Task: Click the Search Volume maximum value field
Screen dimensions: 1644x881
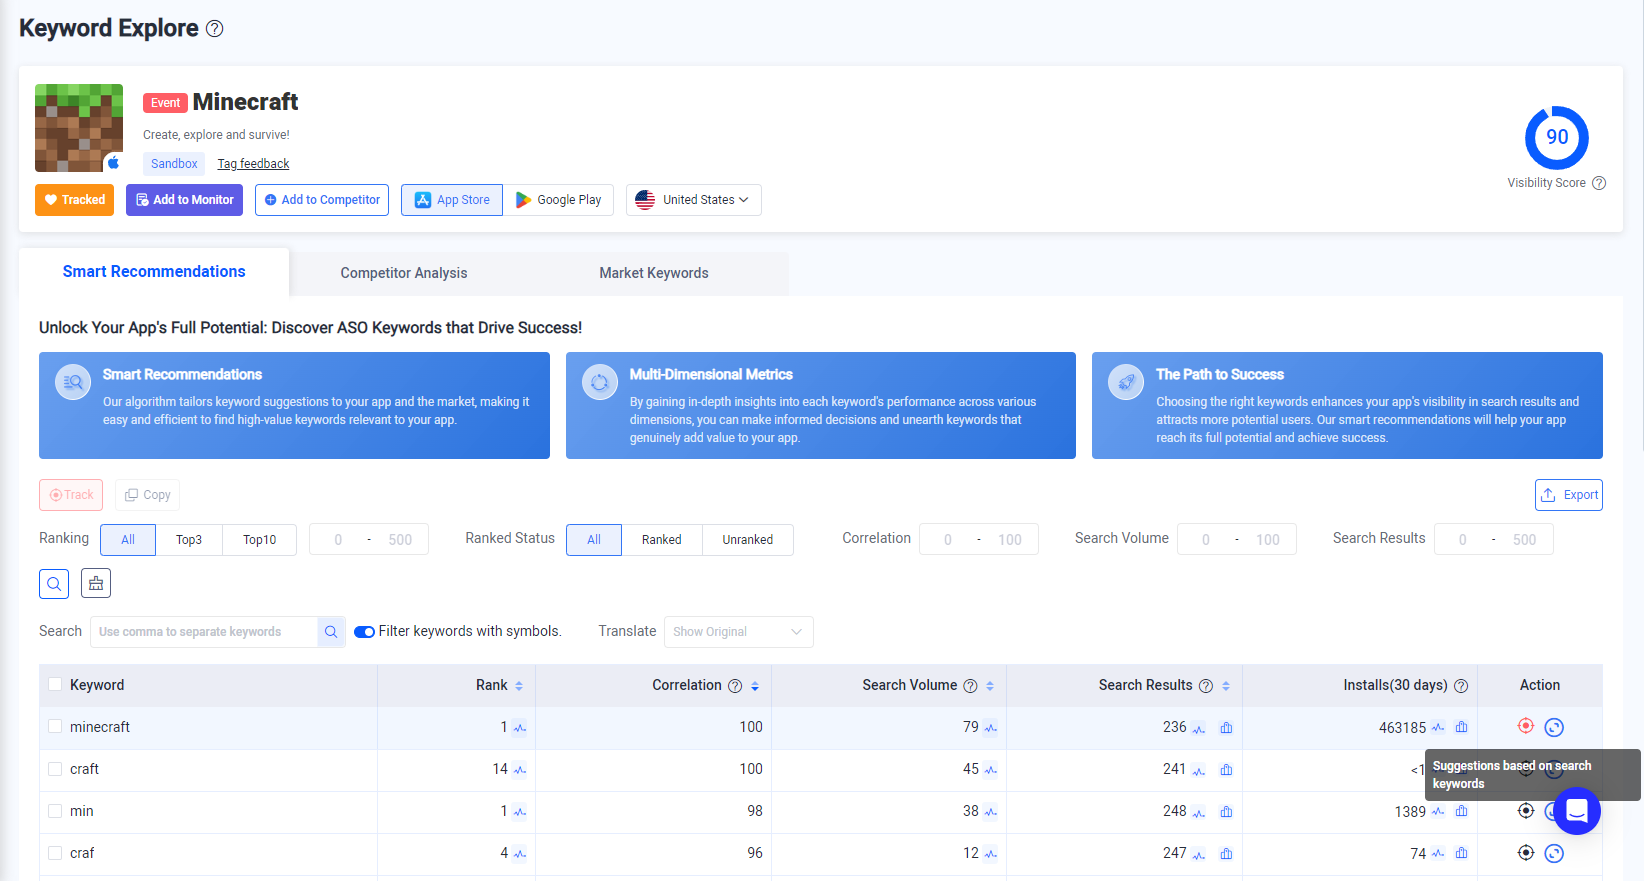Action: coord(1268,540)
